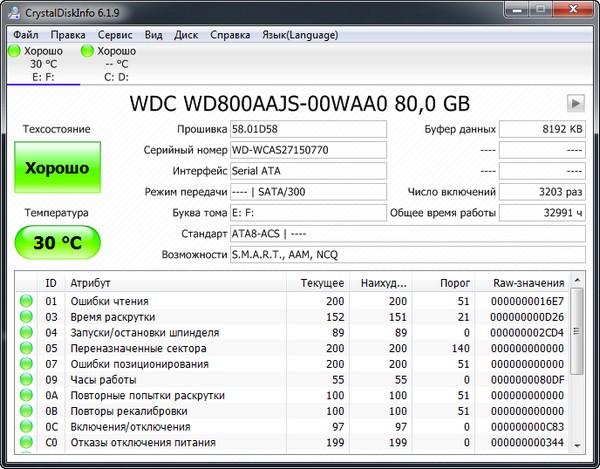
Task: Click status circle for attribute 01 read errors
Action: point(26,301)
